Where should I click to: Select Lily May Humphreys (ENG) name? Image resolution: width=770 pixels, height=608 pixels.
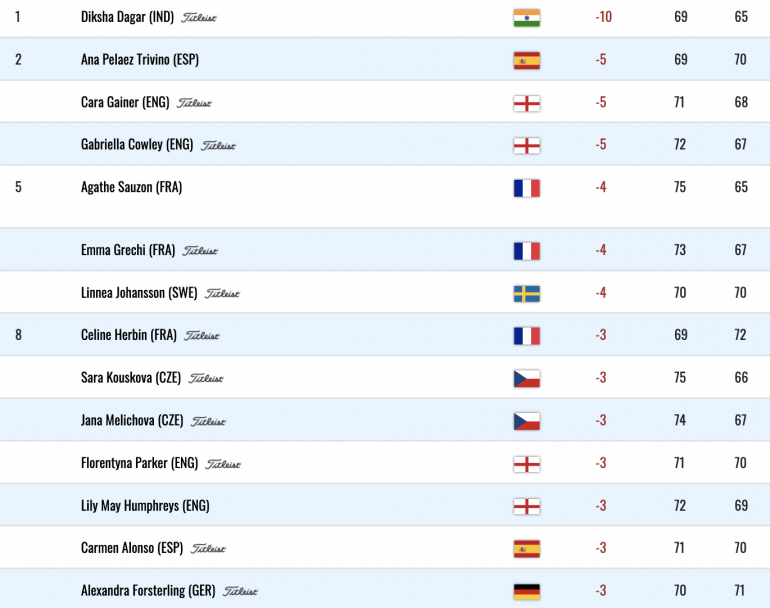click(145, 505)
